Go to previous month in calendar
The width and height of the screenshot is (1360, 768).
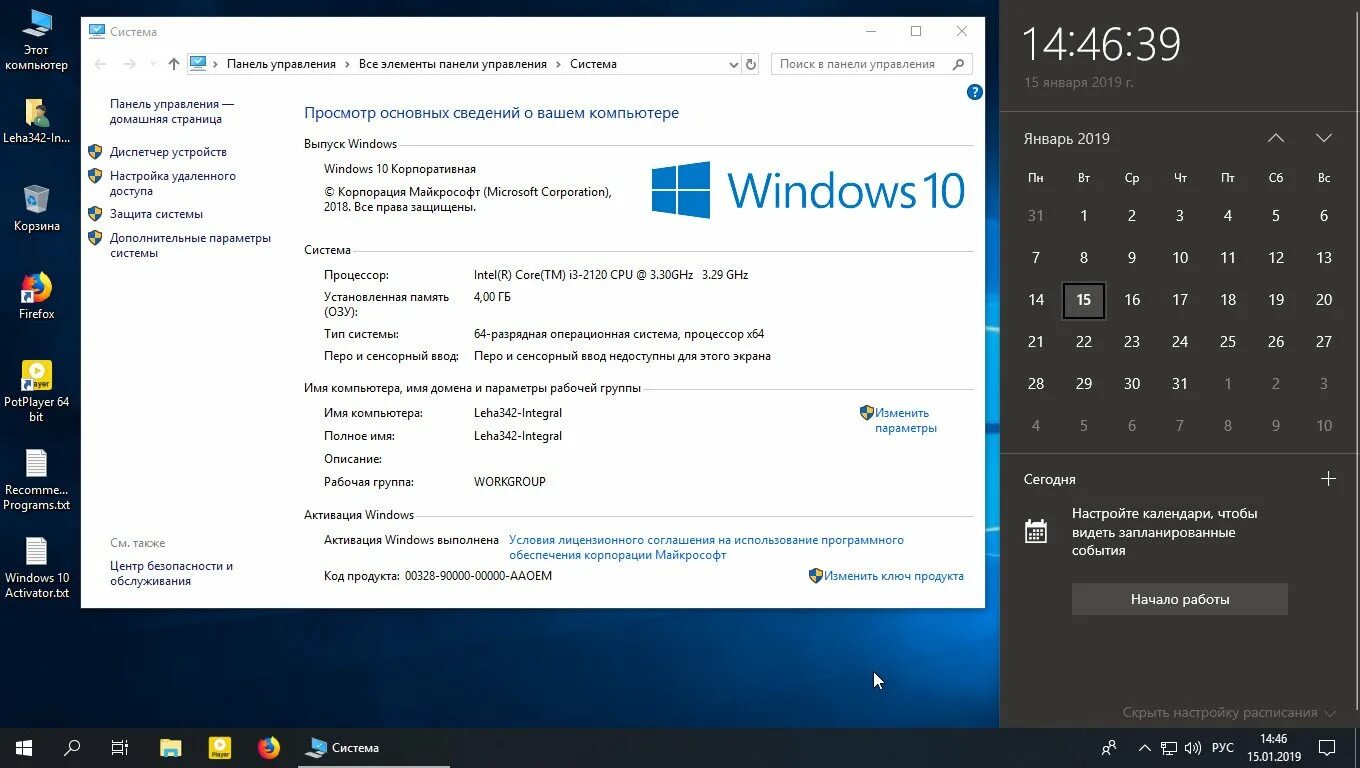click(x=1276, y=138)
